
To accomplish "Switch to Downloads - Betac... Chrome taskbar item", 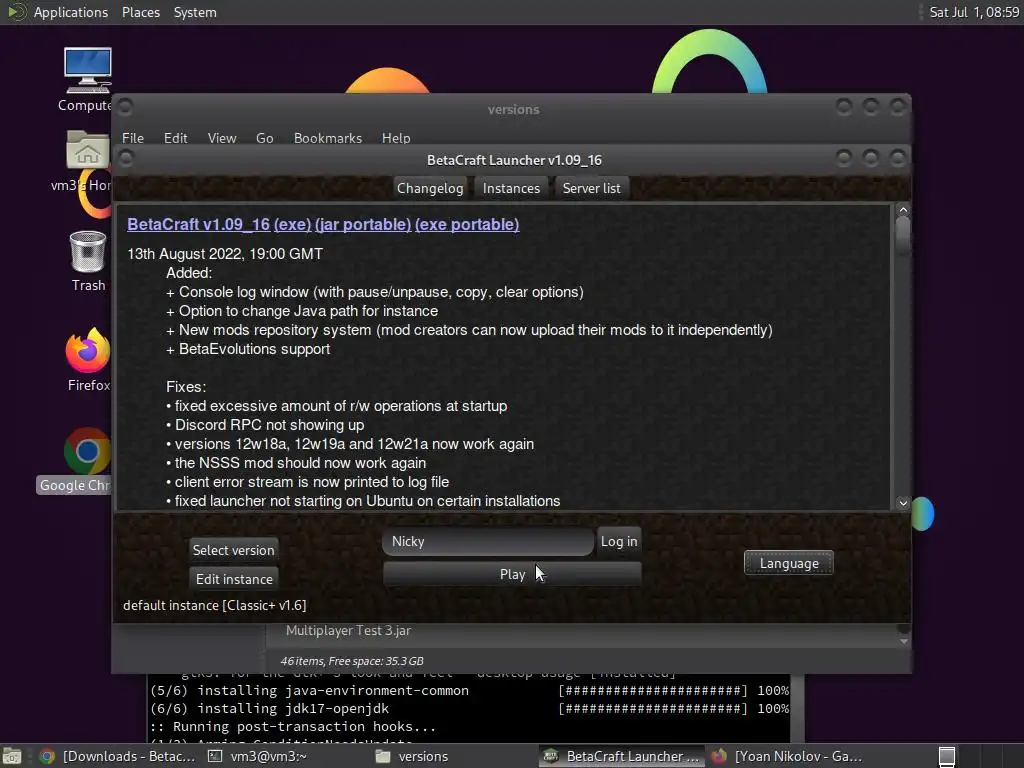I will (x=118, y=756).
